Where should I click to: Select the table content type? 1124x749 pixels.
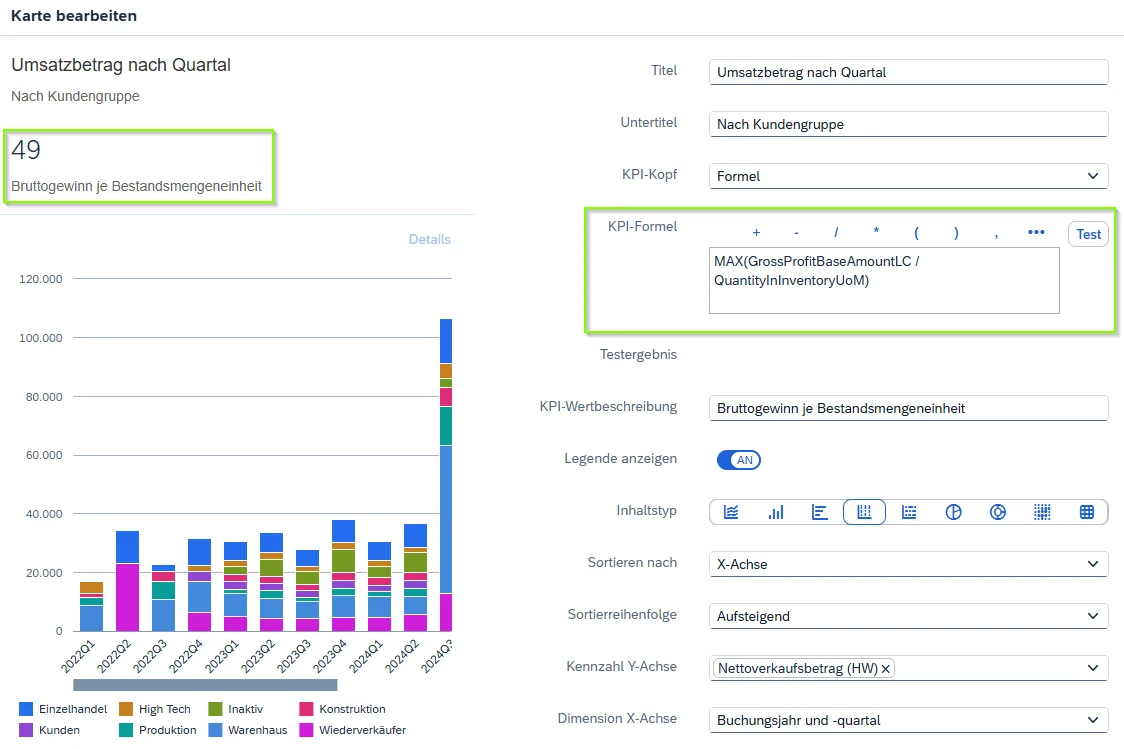(x=1086, y=512)
